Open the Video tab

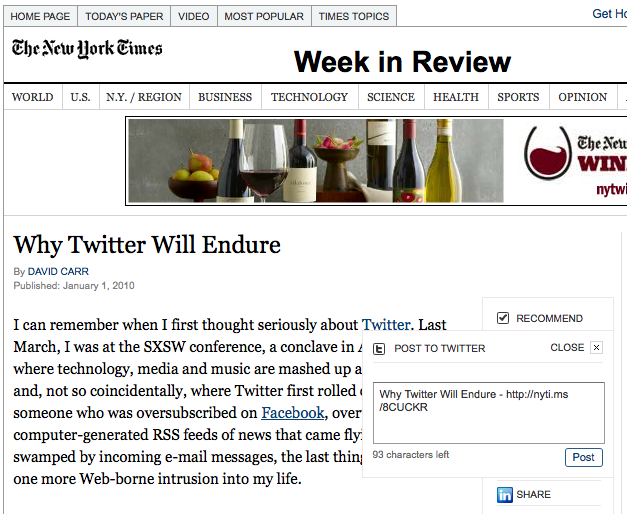pos(193,16)
